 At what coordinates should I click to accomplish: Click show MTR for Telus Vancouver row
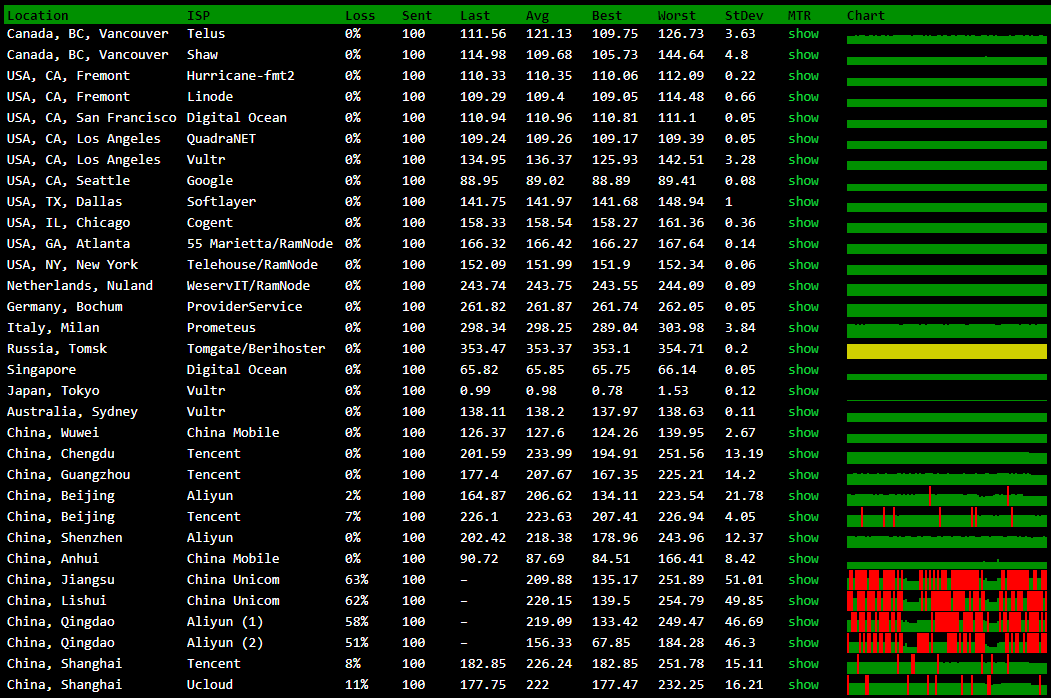coord(803,34)
